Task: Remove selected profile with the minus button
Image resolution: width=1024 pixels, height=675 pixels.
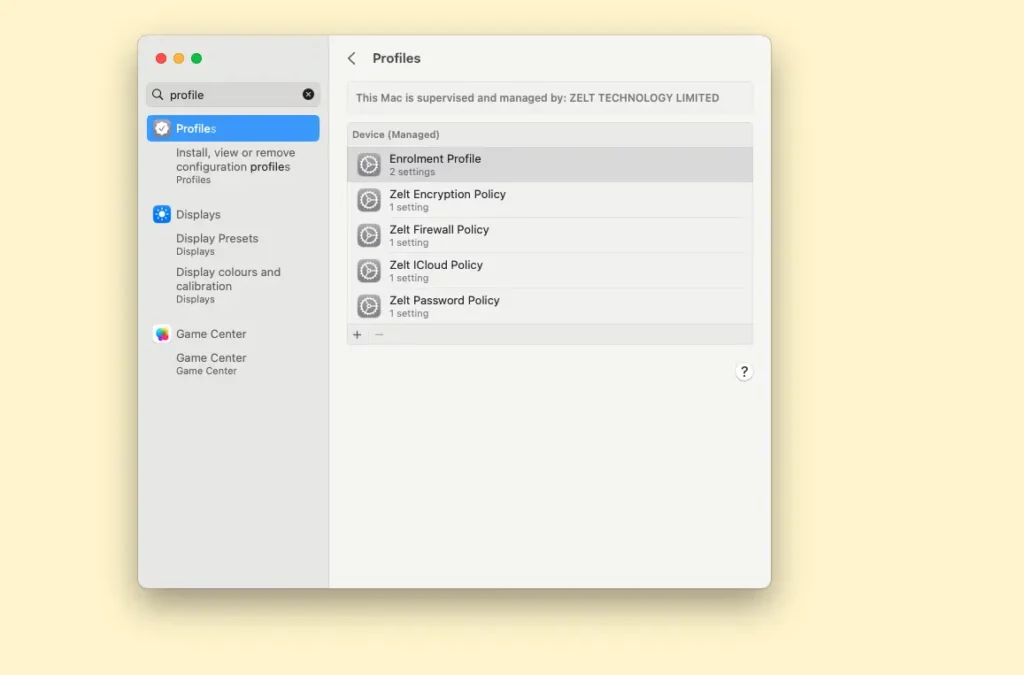Action: (x=379, y=335)
